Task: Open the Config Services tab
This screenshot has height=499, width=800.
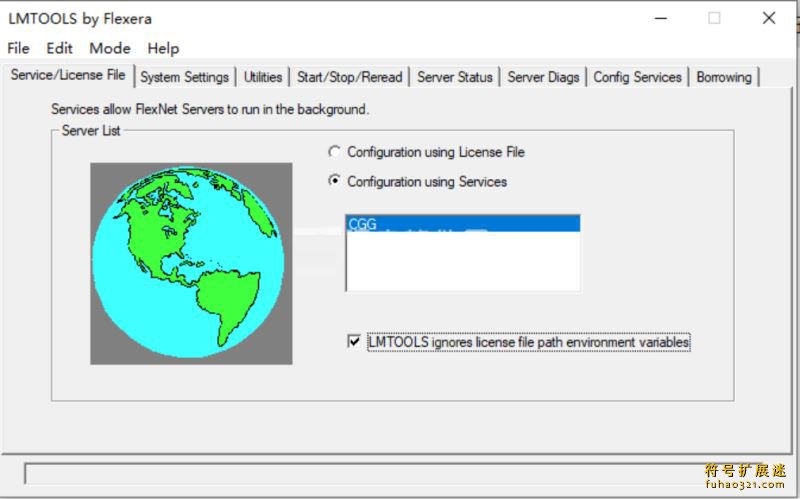Action: click(x=637, y=77)
